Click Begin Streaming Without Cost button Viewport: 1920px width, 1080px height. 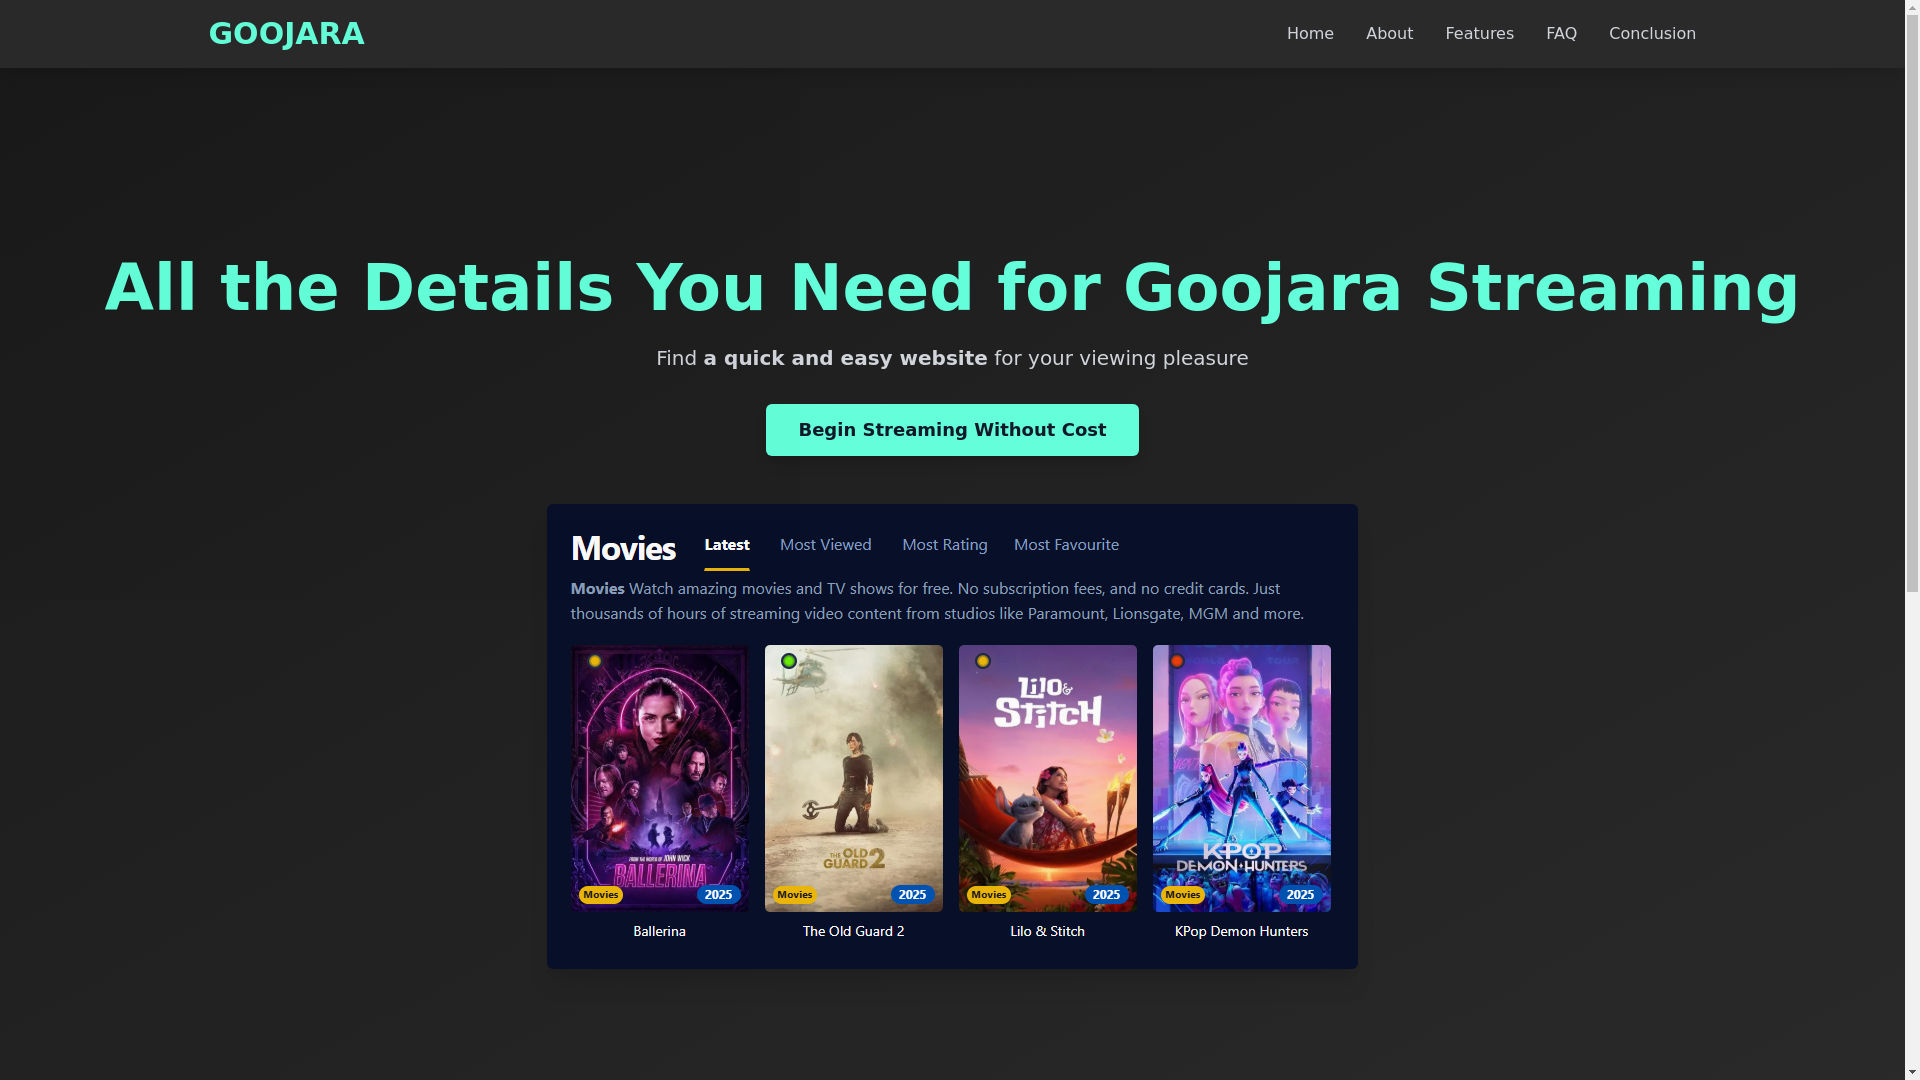click(952, 430)
